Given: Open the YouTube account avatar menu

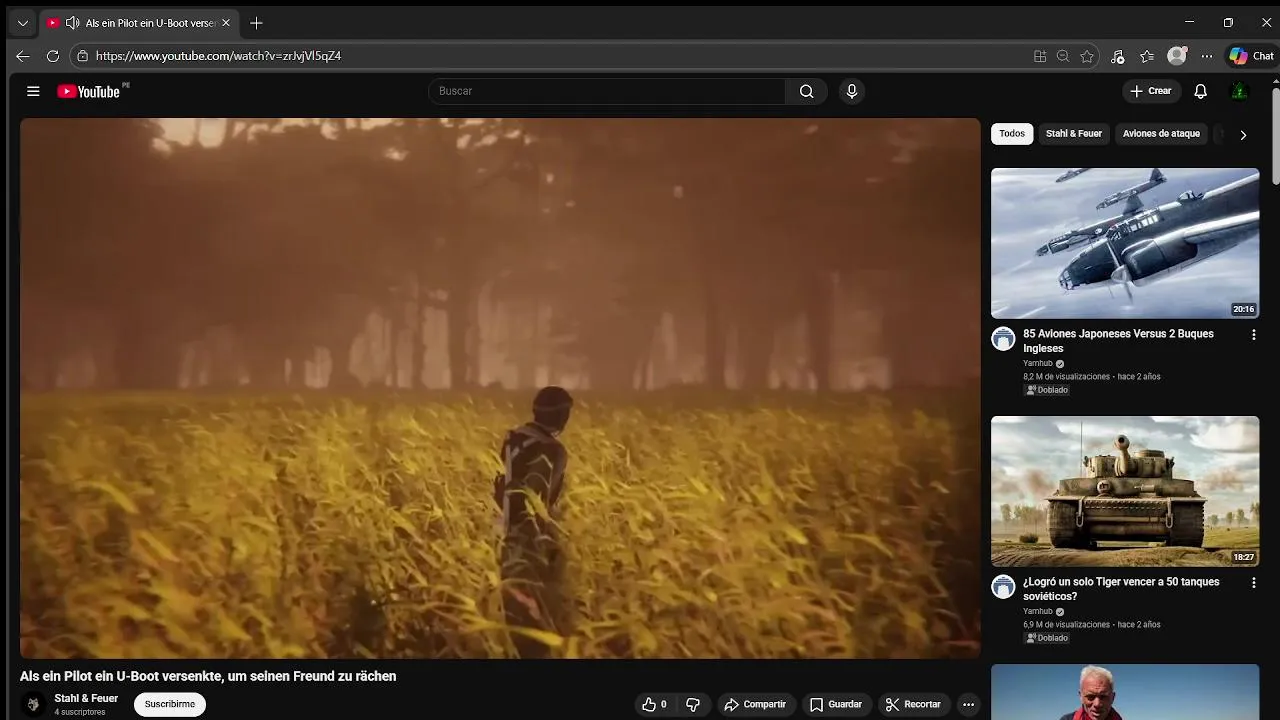Looking at the screenshot, I should (x=1239, y=91).
